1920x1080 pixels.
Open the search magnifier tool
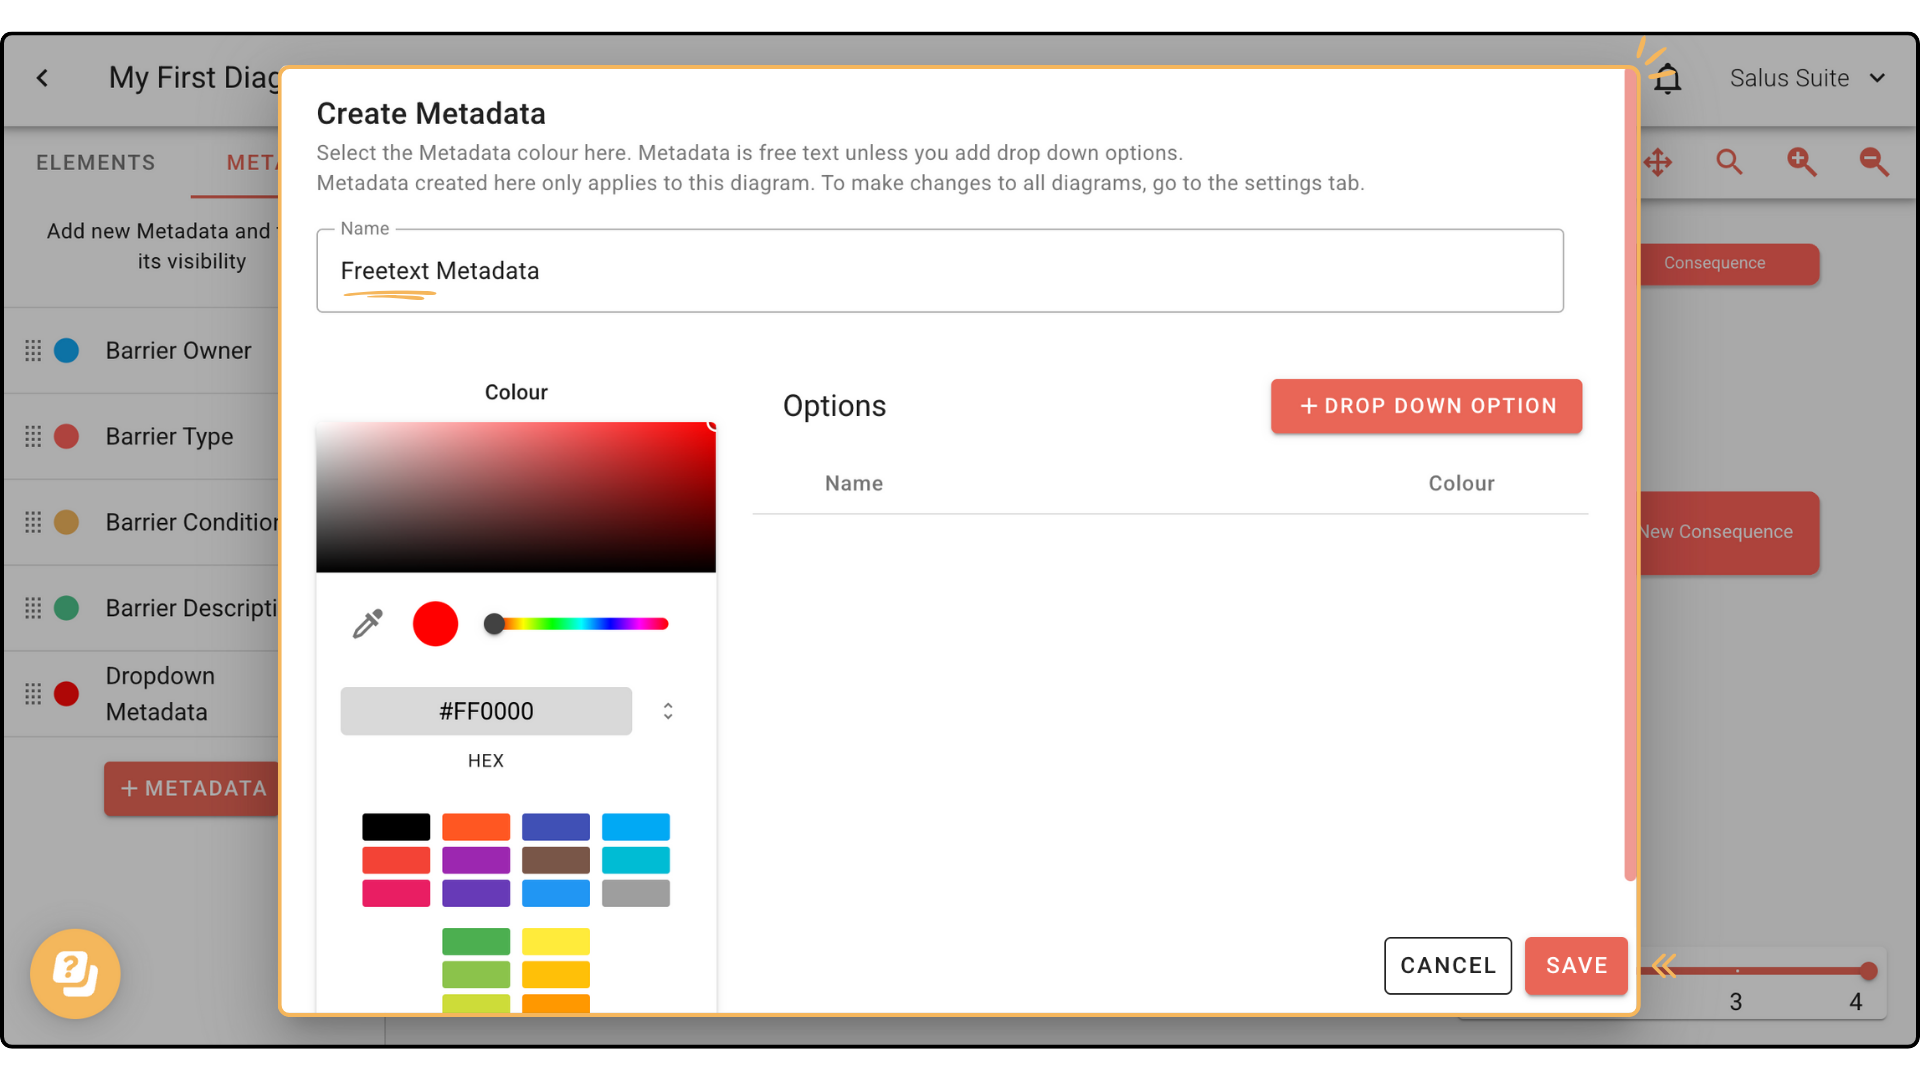pos(1730,161)
